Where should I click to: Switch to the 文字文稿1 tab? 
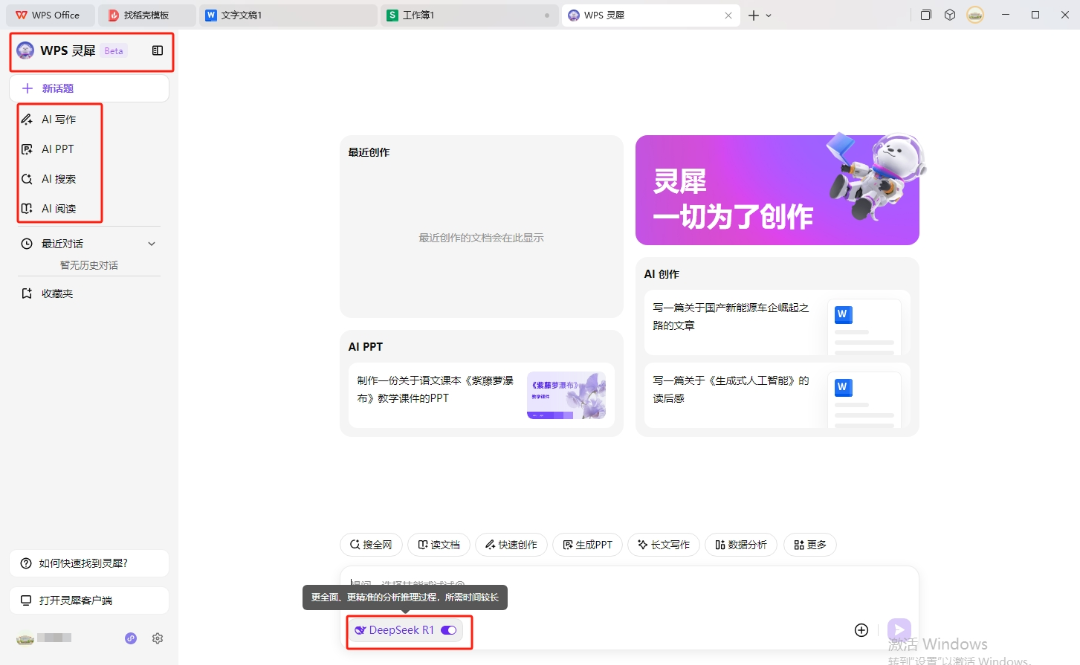(288, 15)
